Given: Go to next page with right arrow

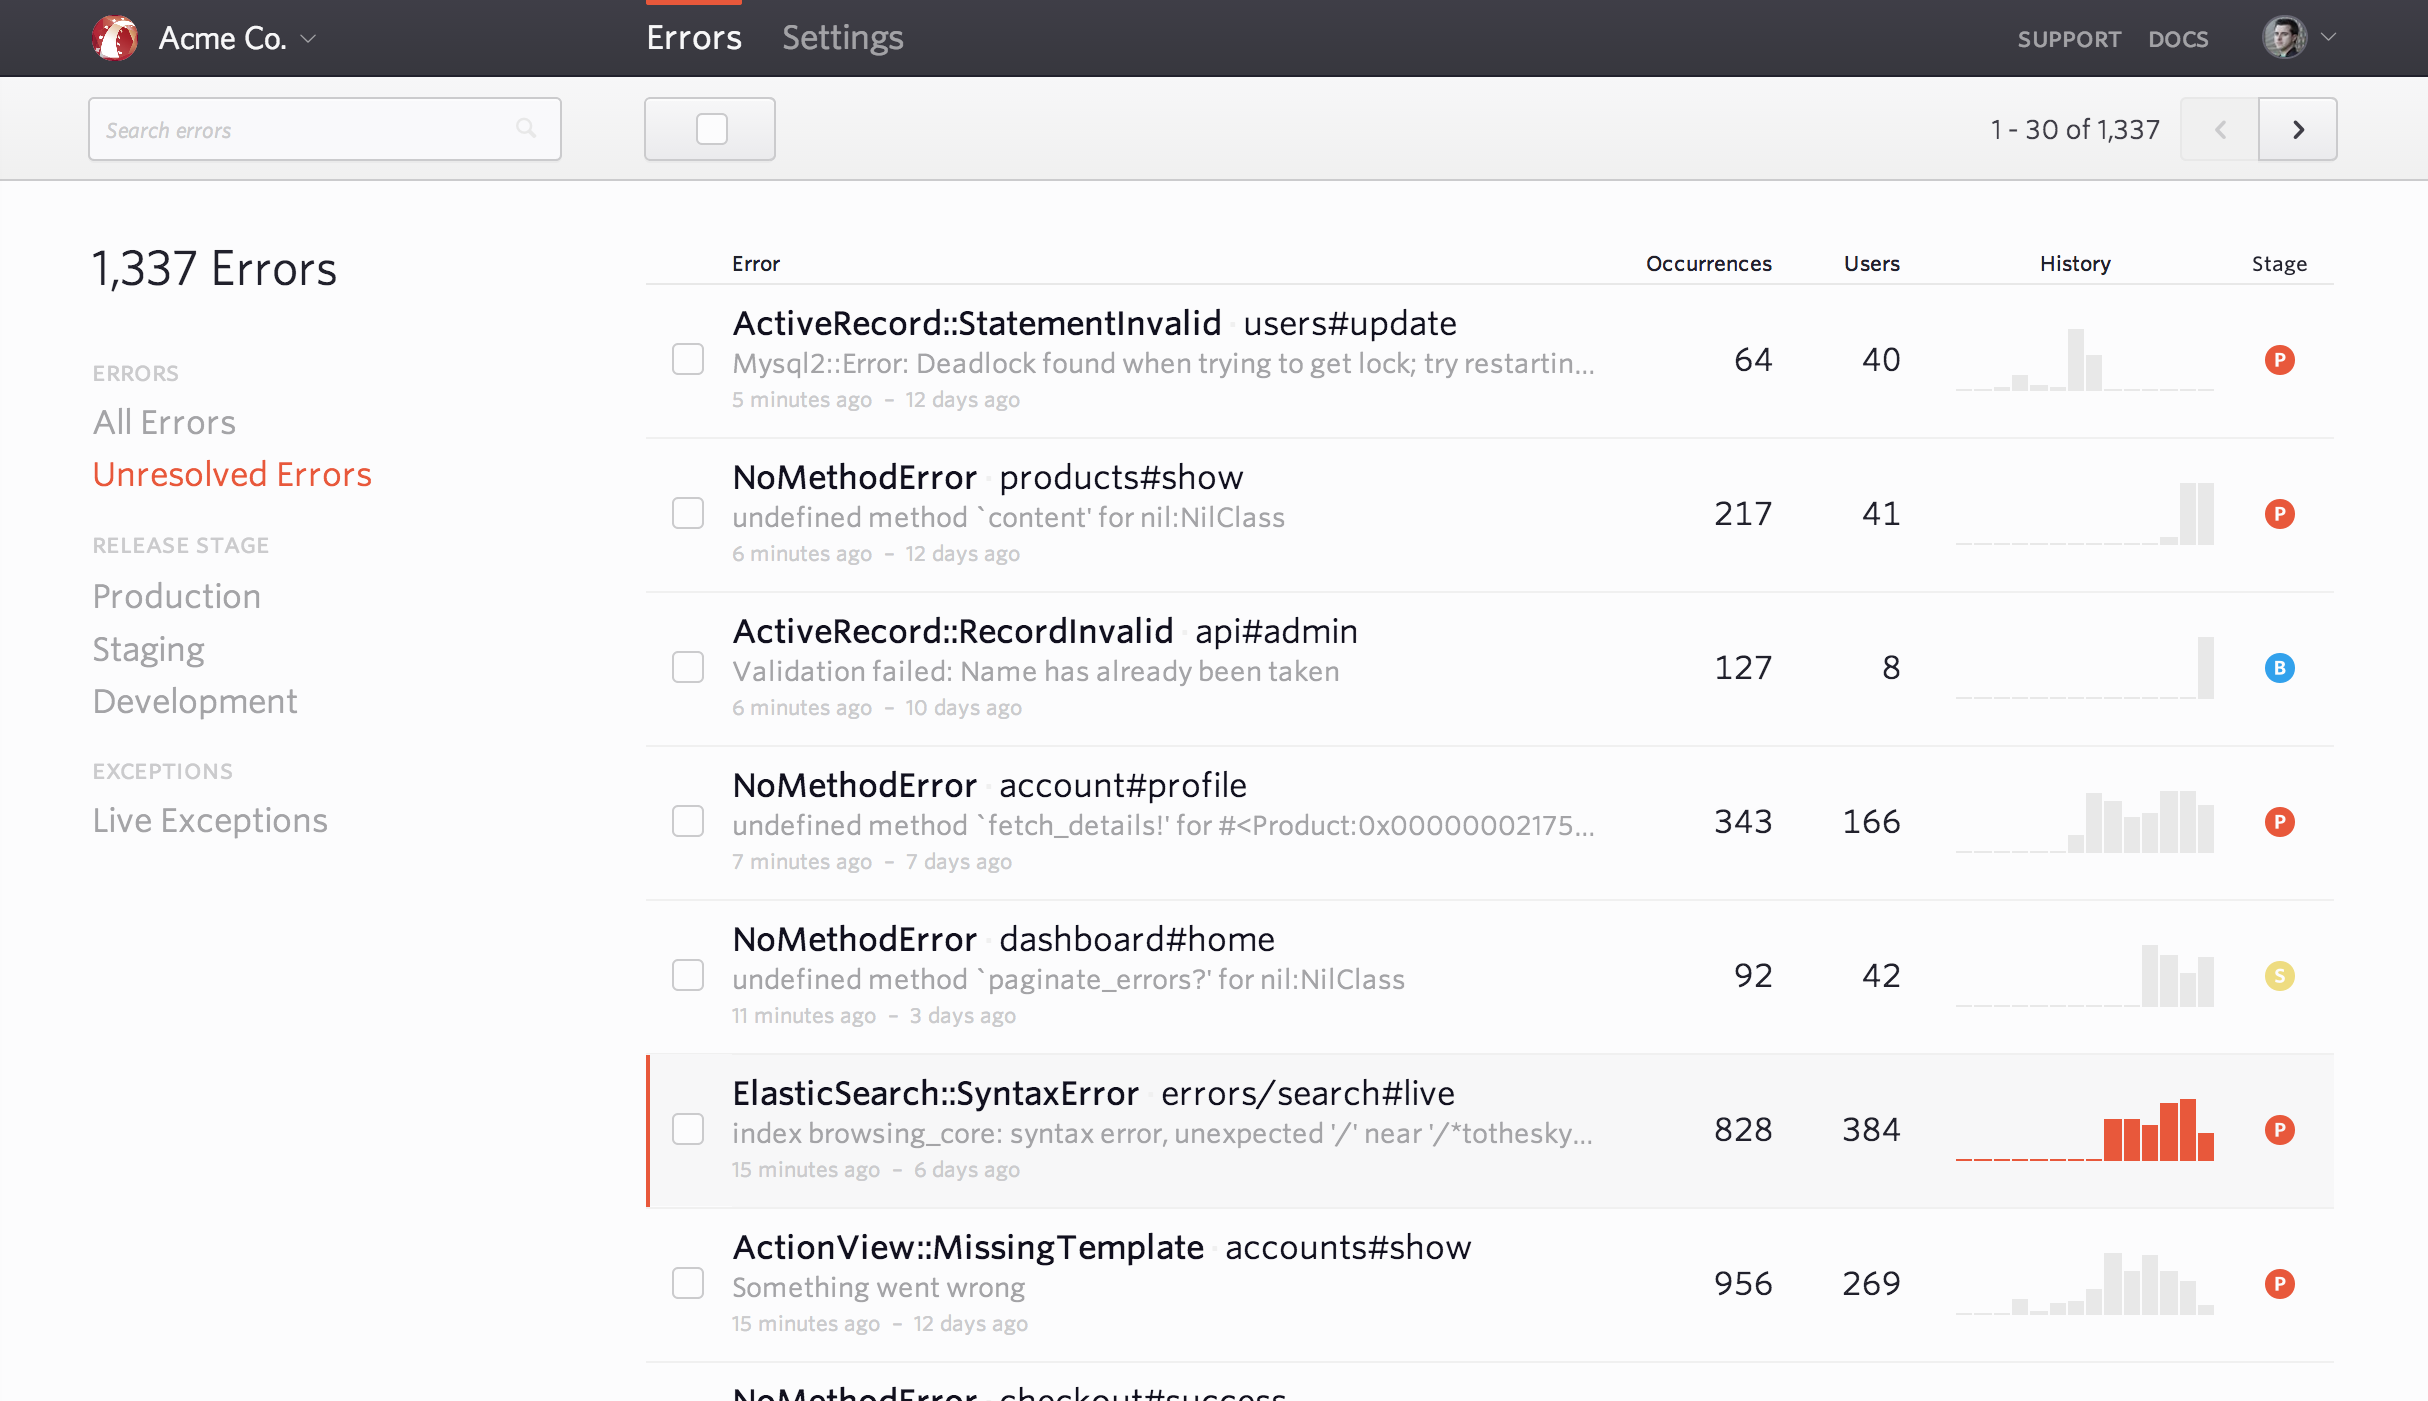Looking at the screenshot, I should coord(2297,129).
